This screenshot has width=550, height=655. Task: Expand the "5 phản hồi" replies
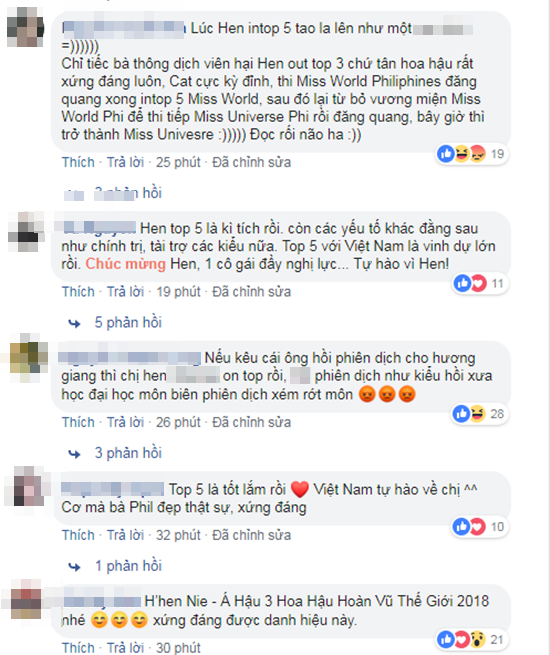point(128,322)
